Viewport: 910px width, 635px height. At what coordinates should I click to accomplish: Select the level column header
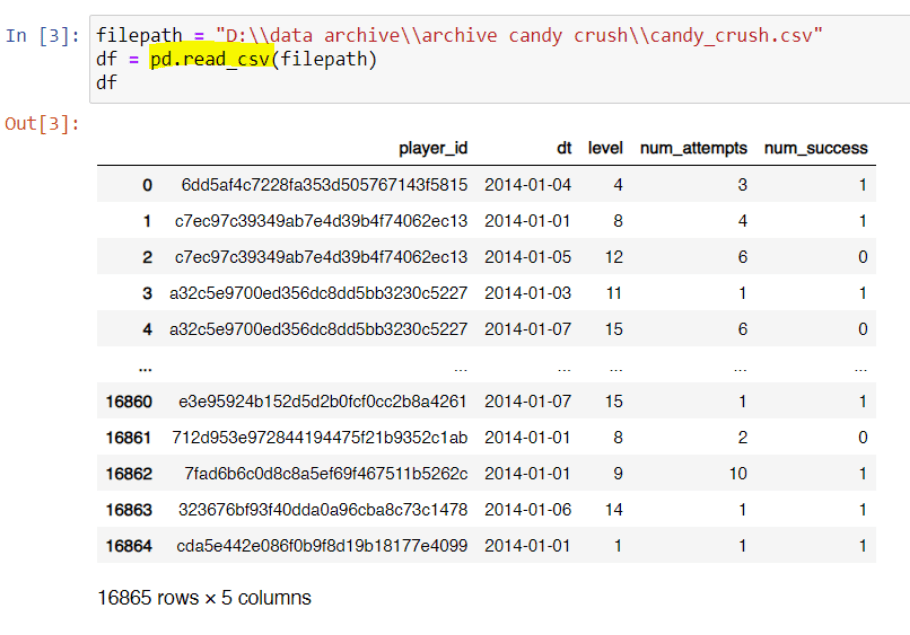(x=605, y=148)
